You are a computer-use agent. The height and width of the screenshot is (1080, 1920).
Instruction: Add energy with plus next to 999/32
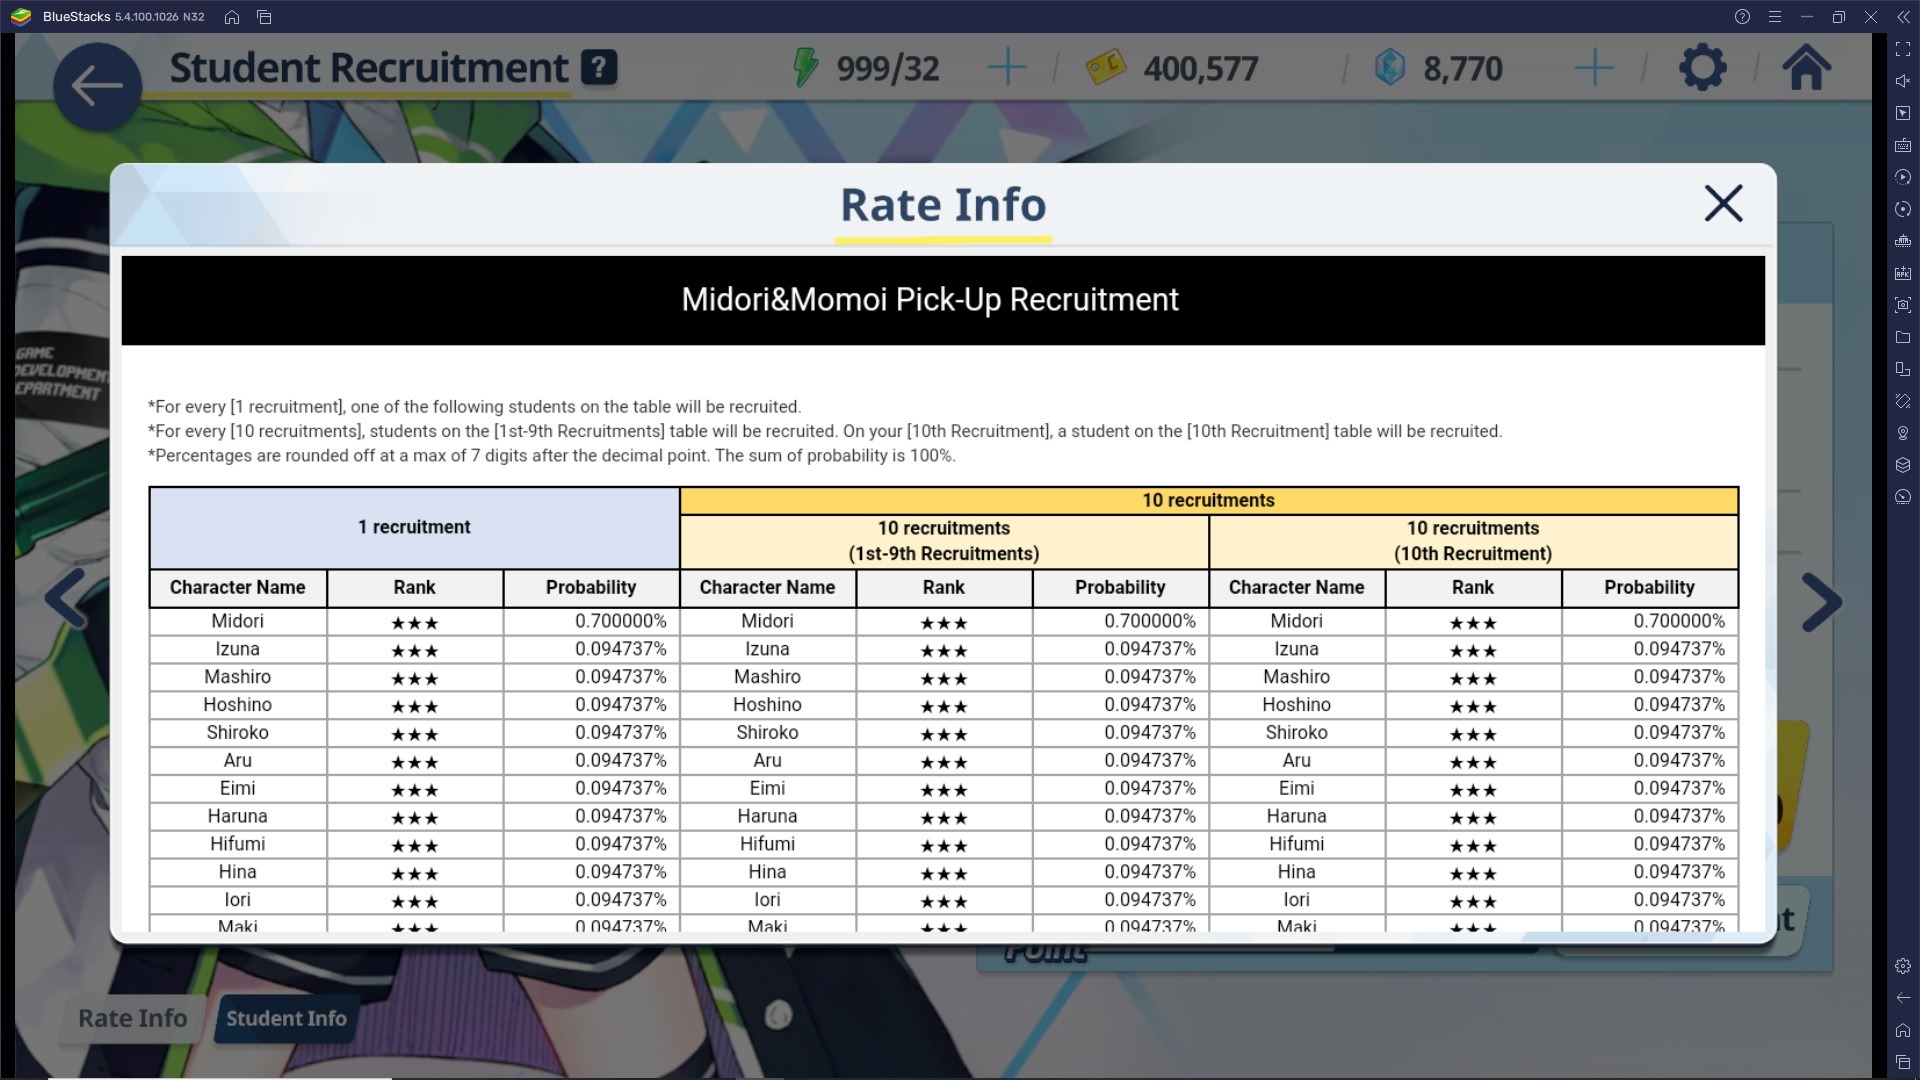[1006, 68]
